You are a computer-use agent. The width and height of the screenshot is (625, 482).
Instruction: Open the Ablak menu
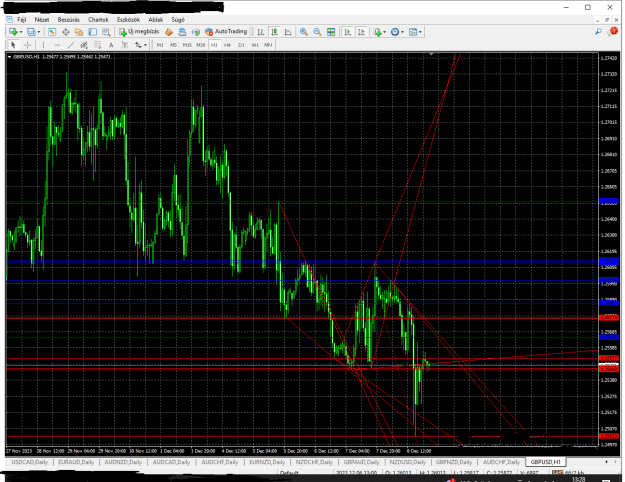click(155, 20)
